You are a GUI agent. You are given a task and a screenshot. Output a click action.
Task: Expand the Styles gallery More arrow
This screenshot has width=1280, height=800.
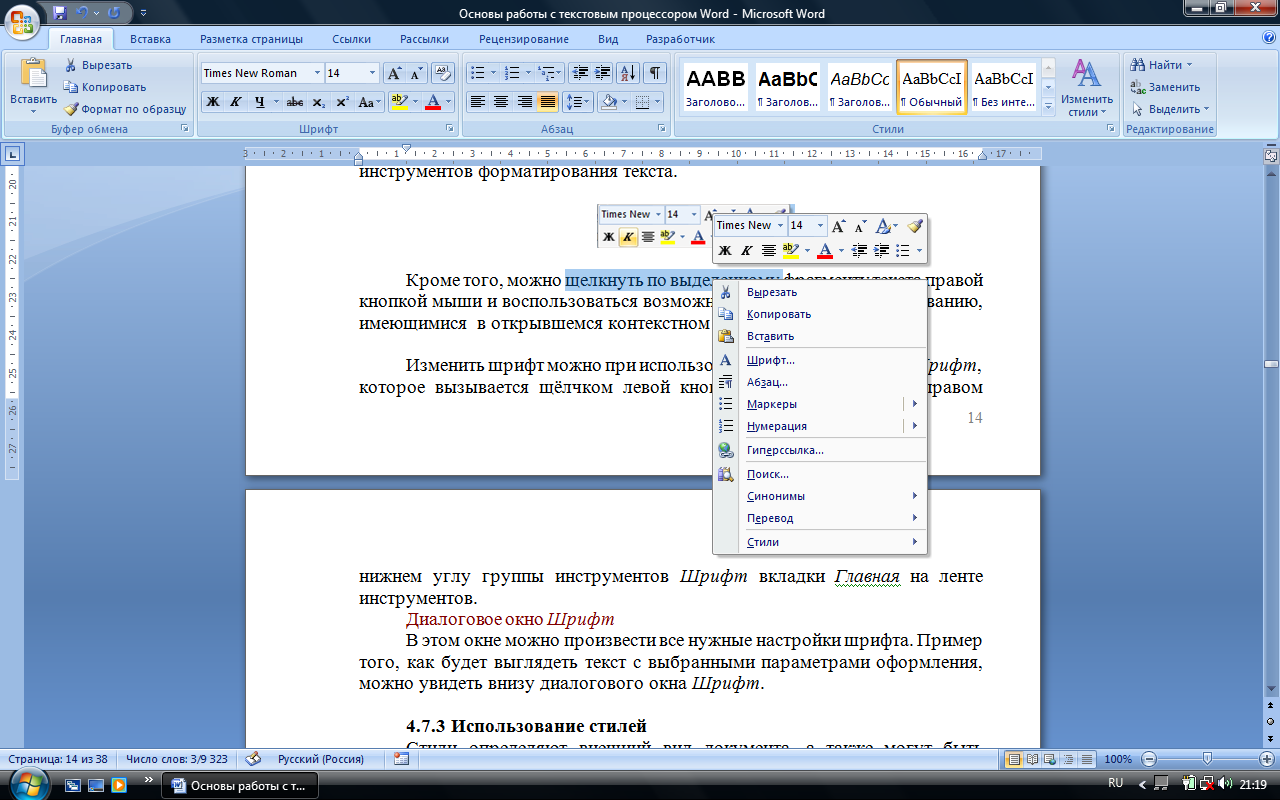point(1048,106)
